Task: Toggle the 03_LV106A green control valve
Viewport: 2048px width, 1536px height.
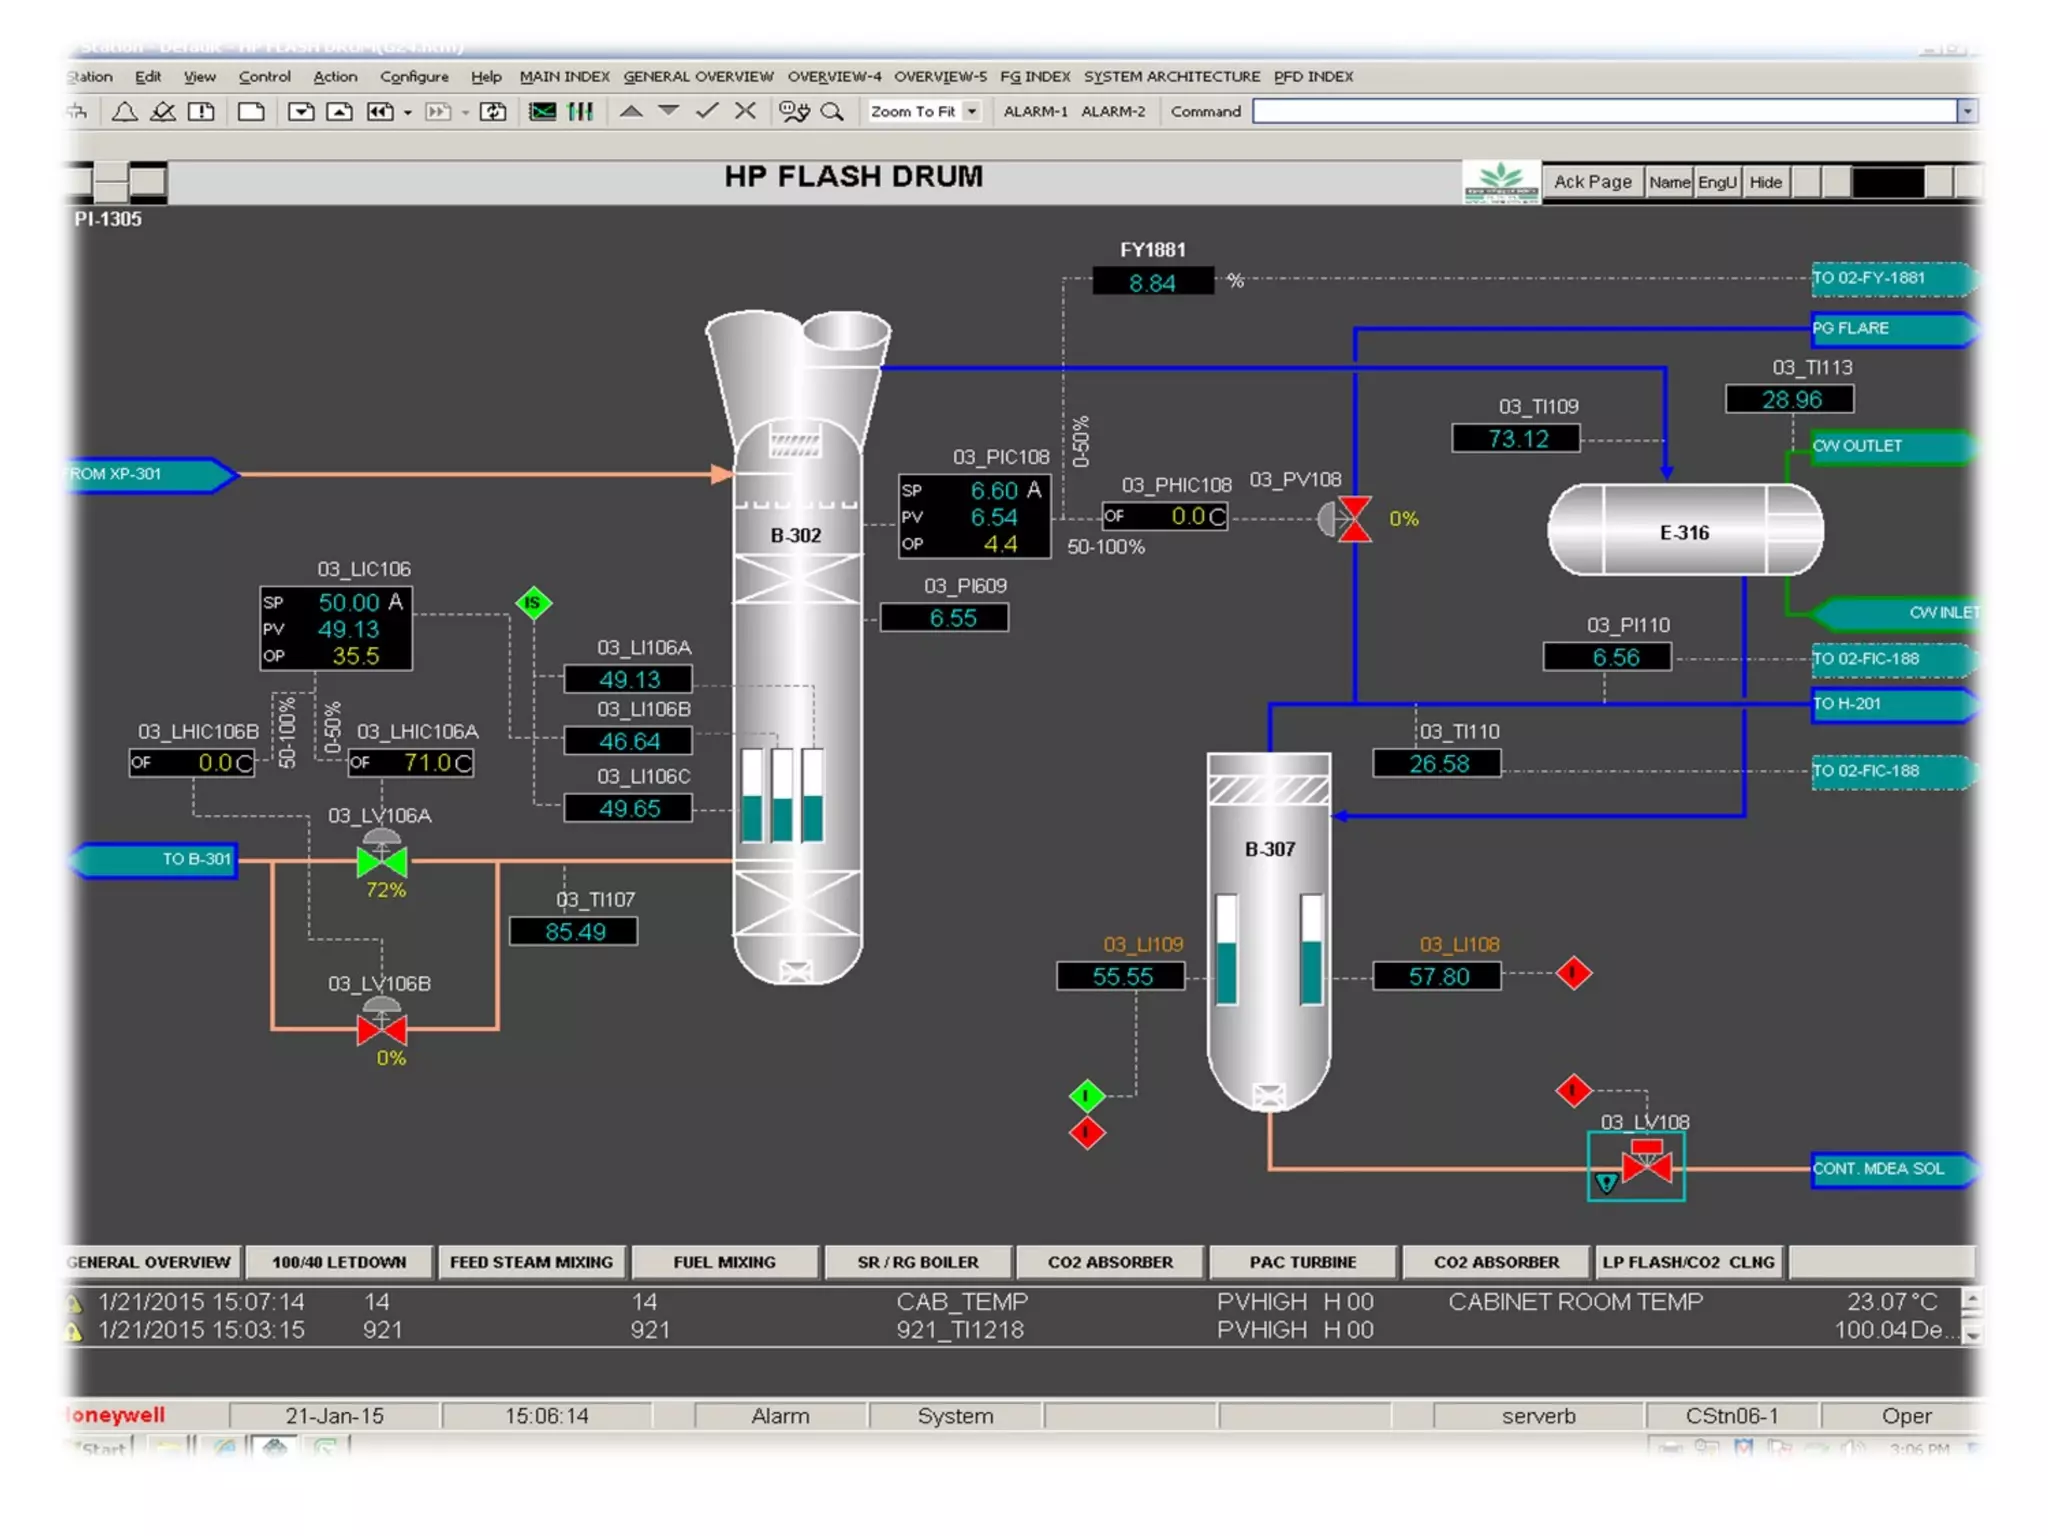Action: 382,860
